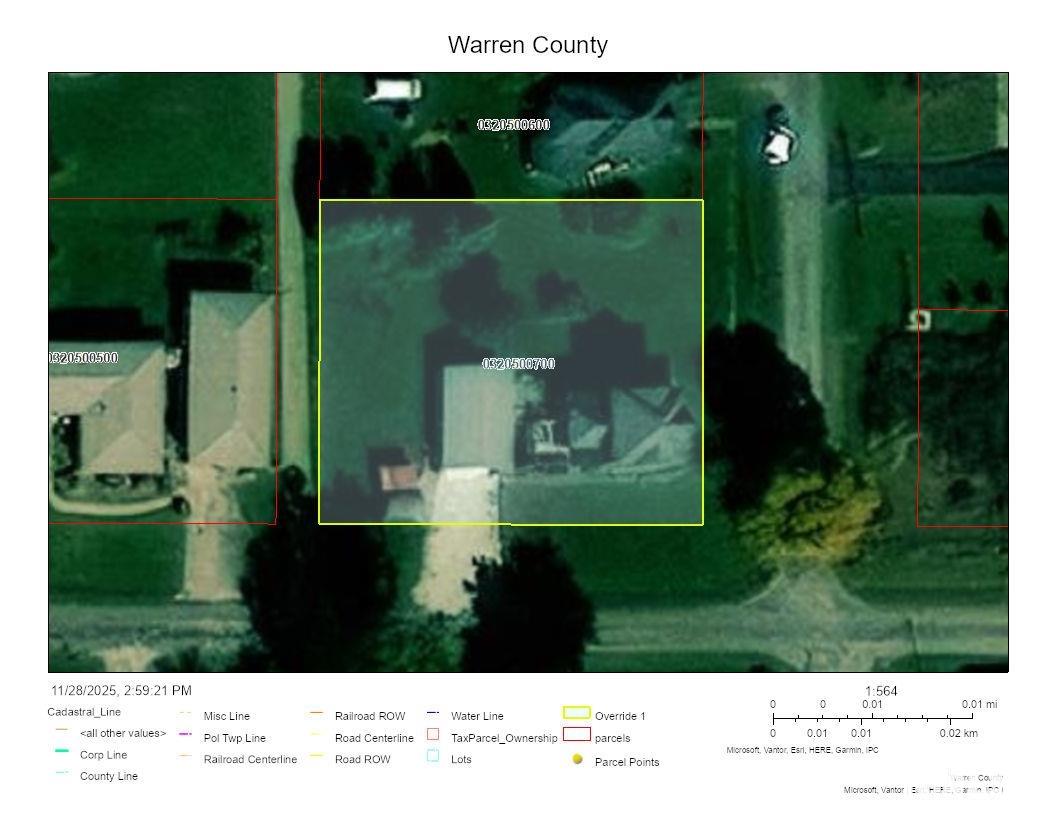
Task: Click the print date timestamp text
Action: pos(121,691)
